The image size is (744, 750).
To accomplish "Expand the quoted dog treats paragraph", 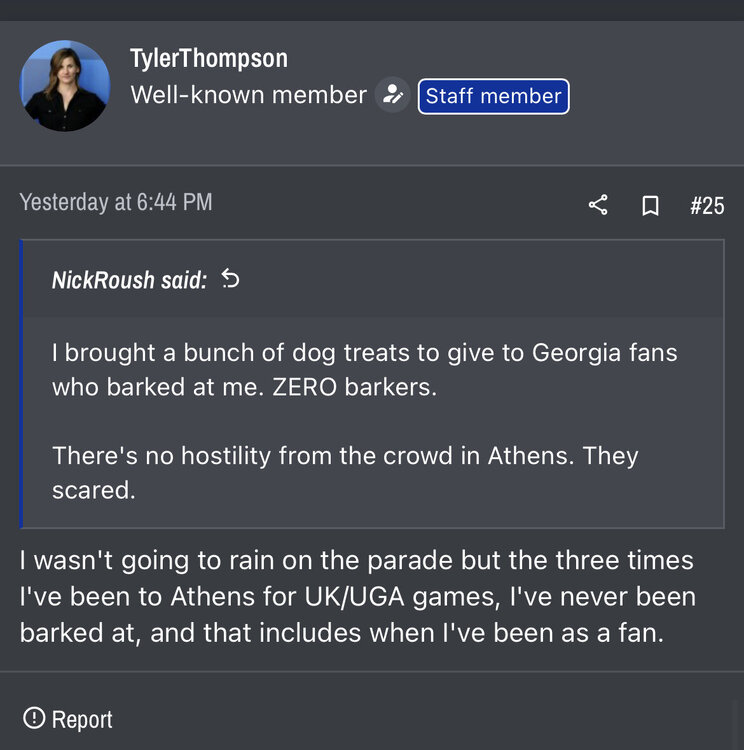I will pos(364,370).
